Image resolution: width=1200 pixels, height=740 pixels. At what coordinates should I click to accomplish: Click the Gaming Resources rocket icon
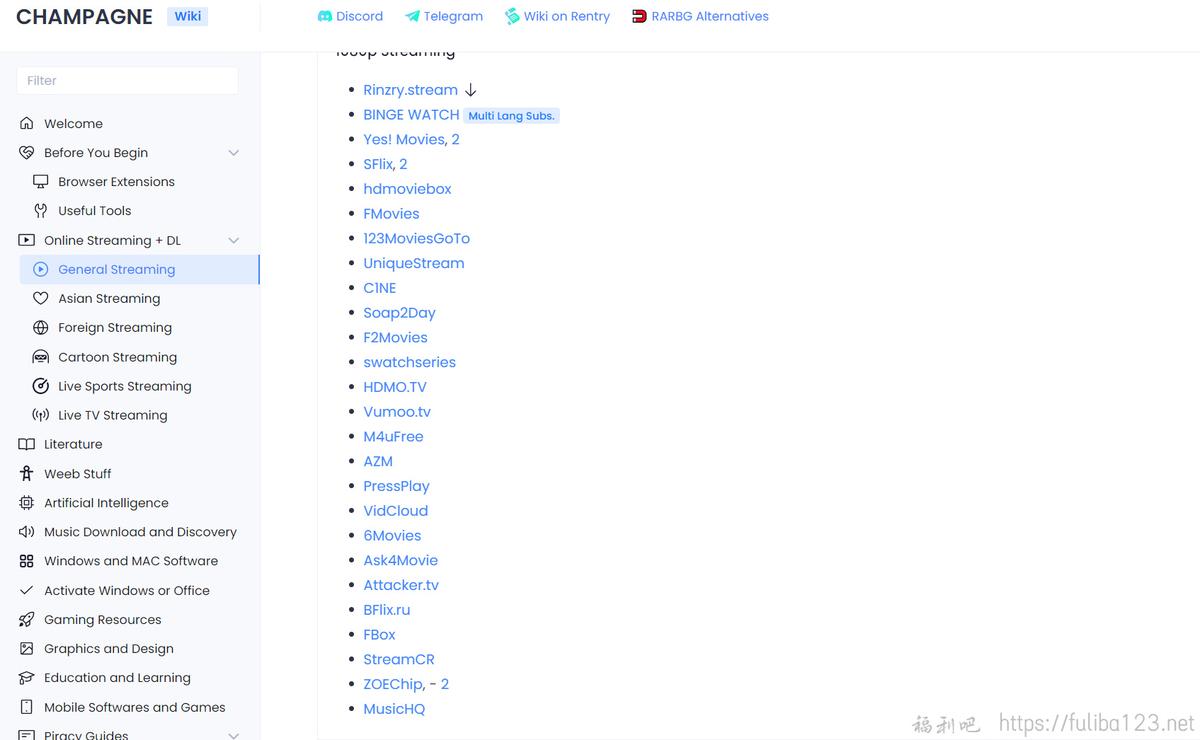click(x=27, y=620)
